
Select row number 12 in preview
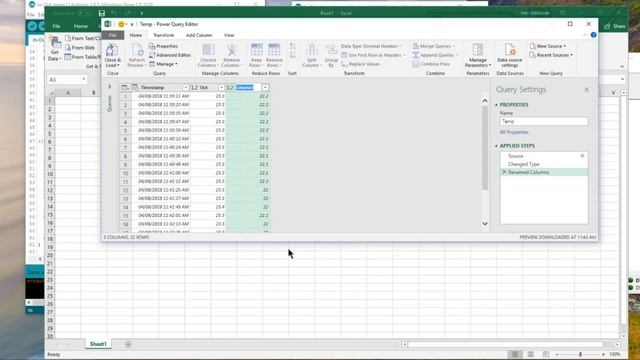point(125,190)
